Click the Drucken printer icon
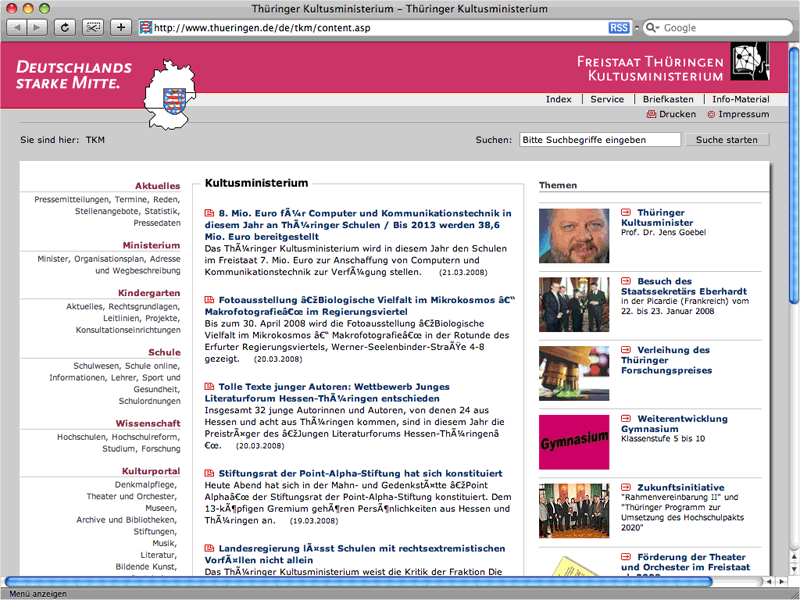 coord(651,115)
